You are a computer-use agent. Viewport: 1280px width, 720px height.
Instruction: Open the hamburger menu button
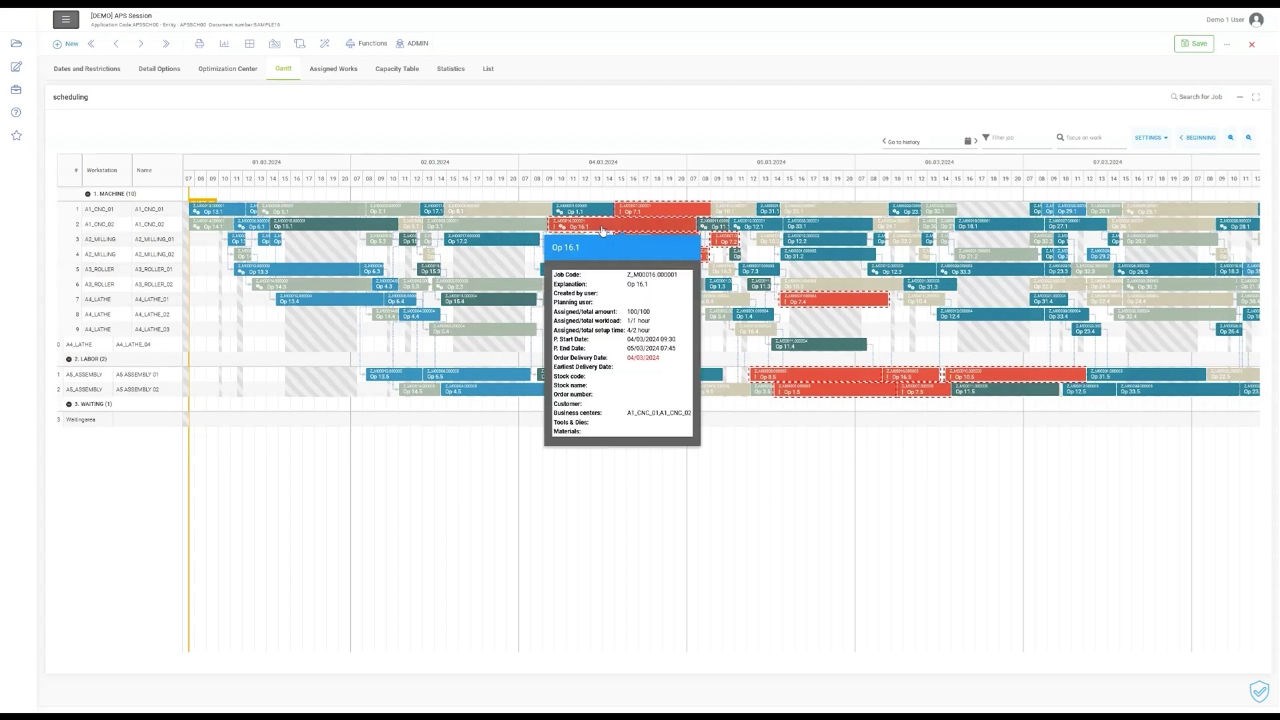click(x=66, y=19)
